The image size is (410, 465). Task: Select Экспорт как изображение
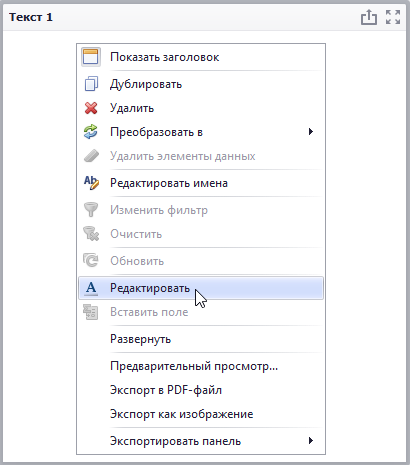point(201,414)
